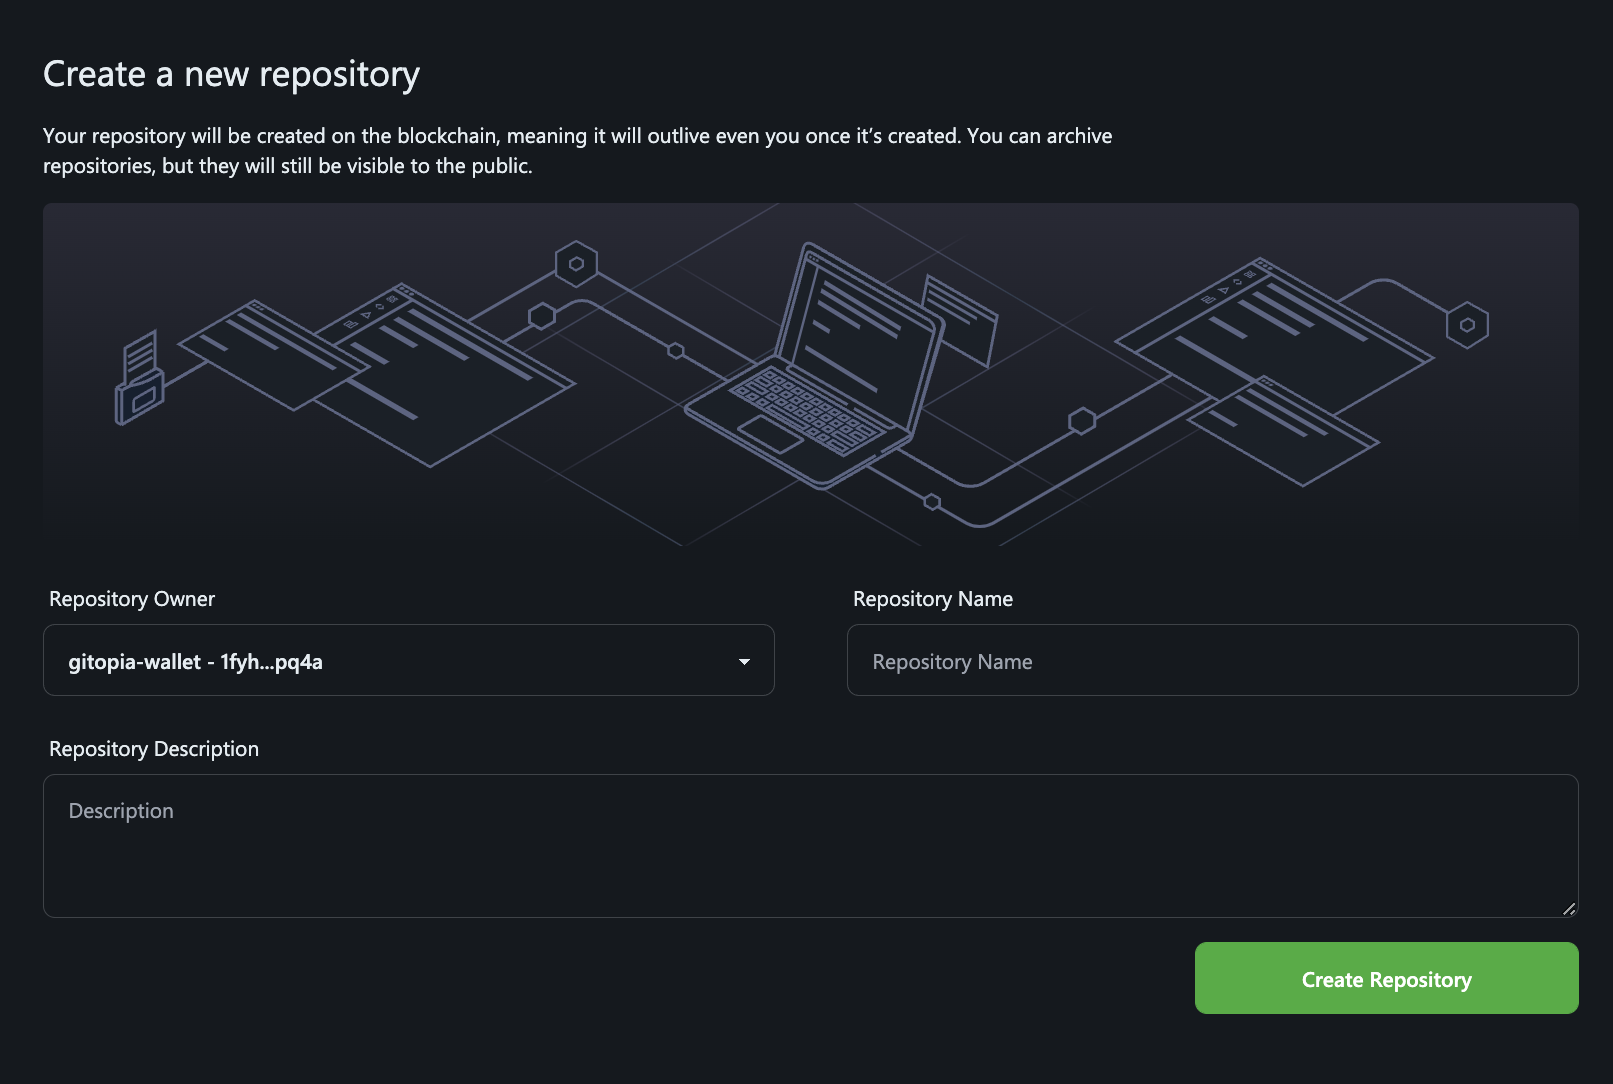This screenshot has width=1613, height=1084.
Task: Click the dropdown caret beside gitopia-wallet
Action: [744, 662]
